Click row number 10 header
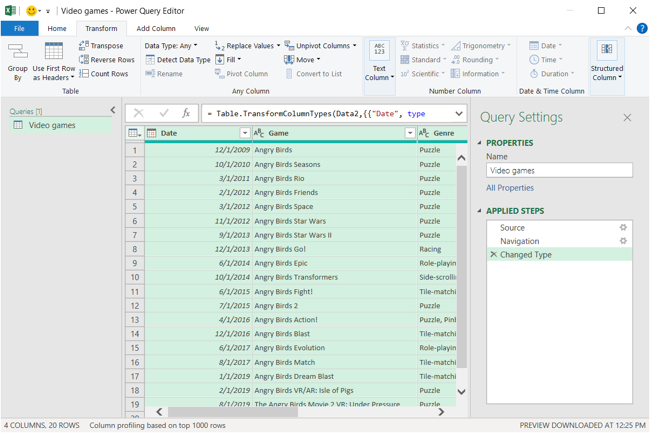The image size is (650, 433). coord(135,277)
